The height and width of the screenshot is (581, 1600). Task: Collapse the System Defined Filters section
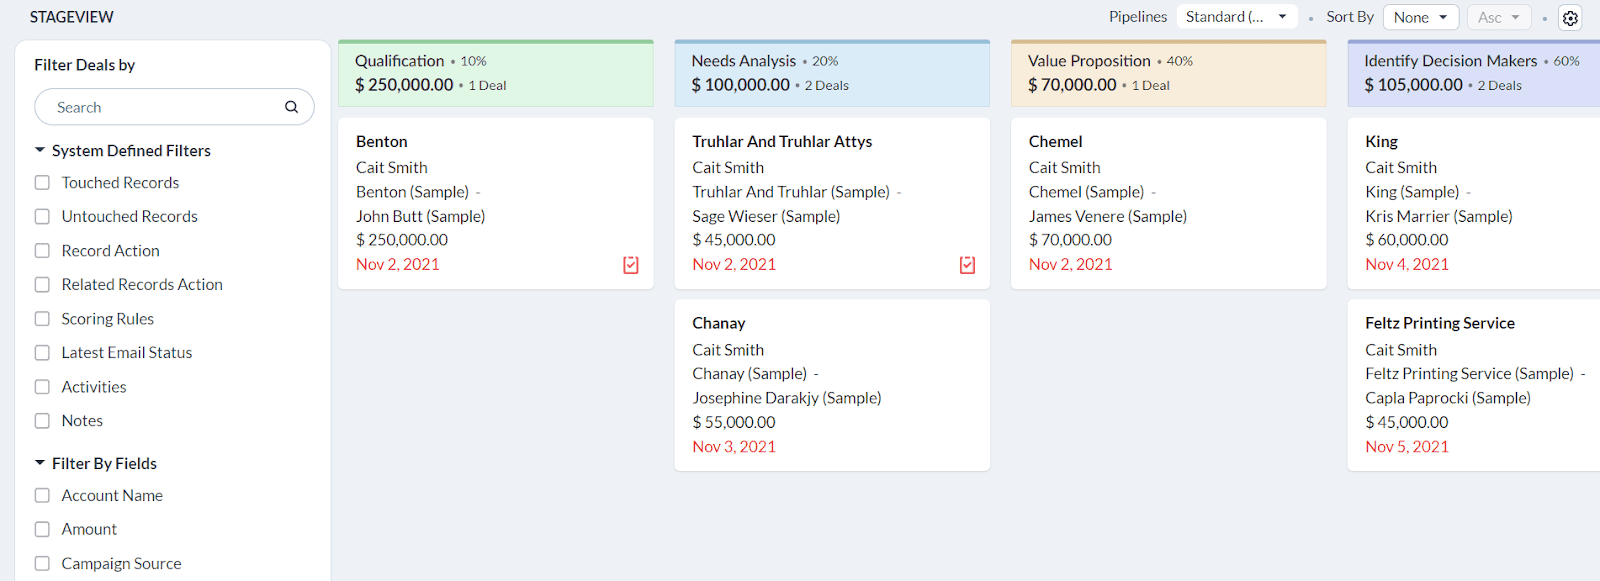click(40, 151)
